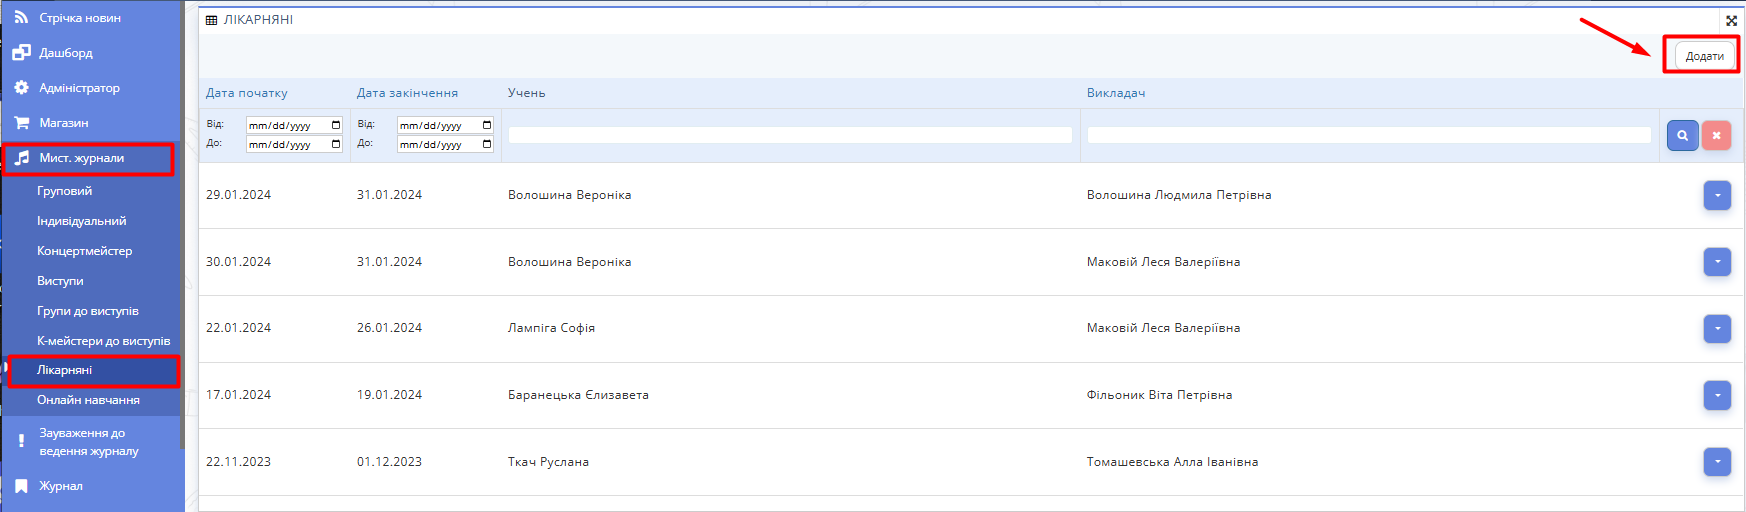Click student name Ткач Руслана
The height and width of the screenshot is (512, 1746).
(x=548, y=462)
